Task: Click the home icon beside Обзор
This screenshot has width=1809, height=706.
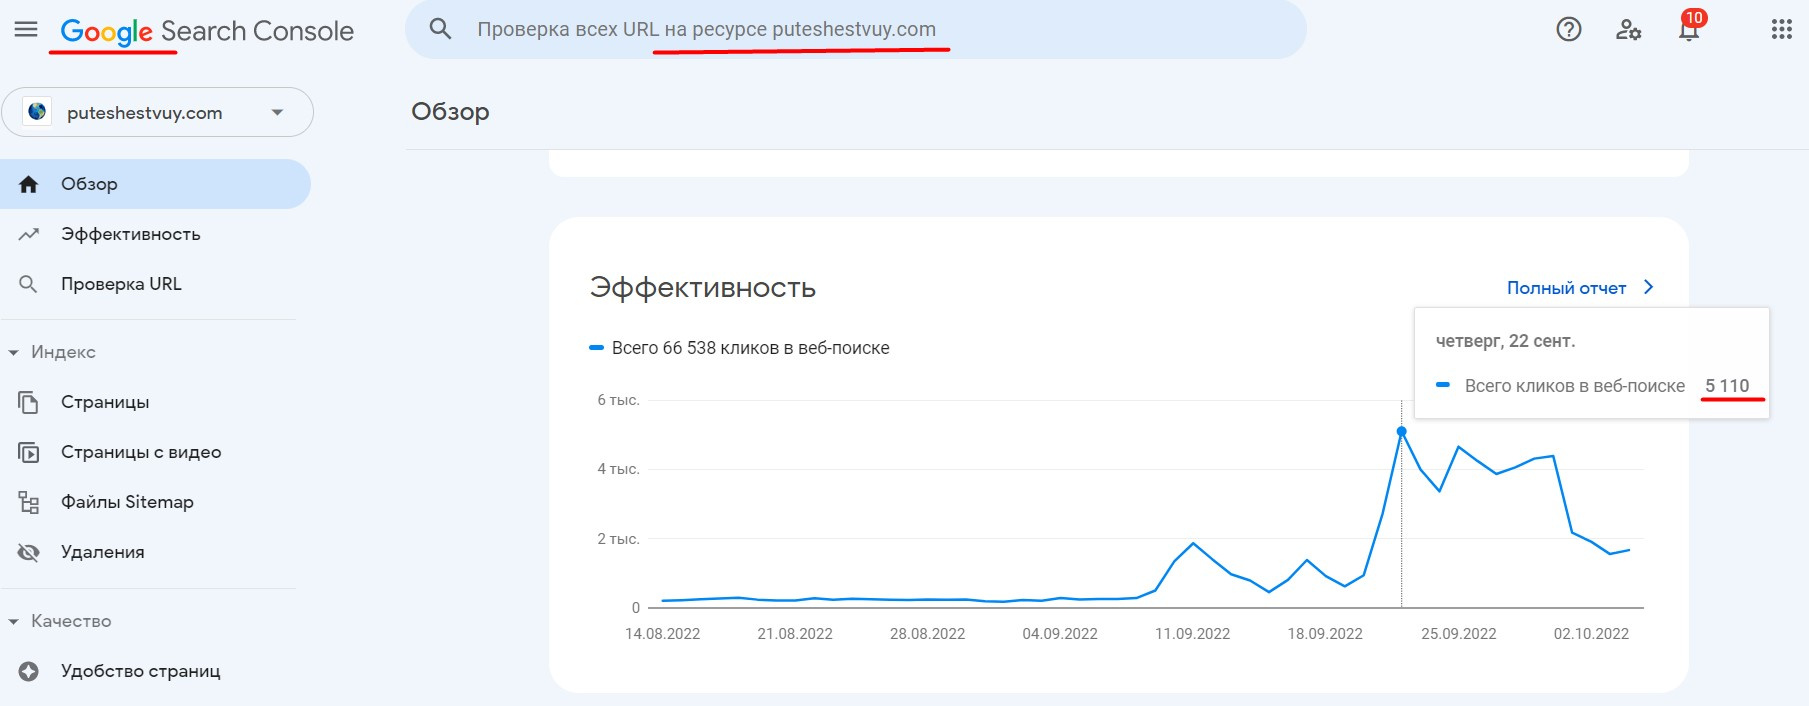Action: tap(29, 184)
